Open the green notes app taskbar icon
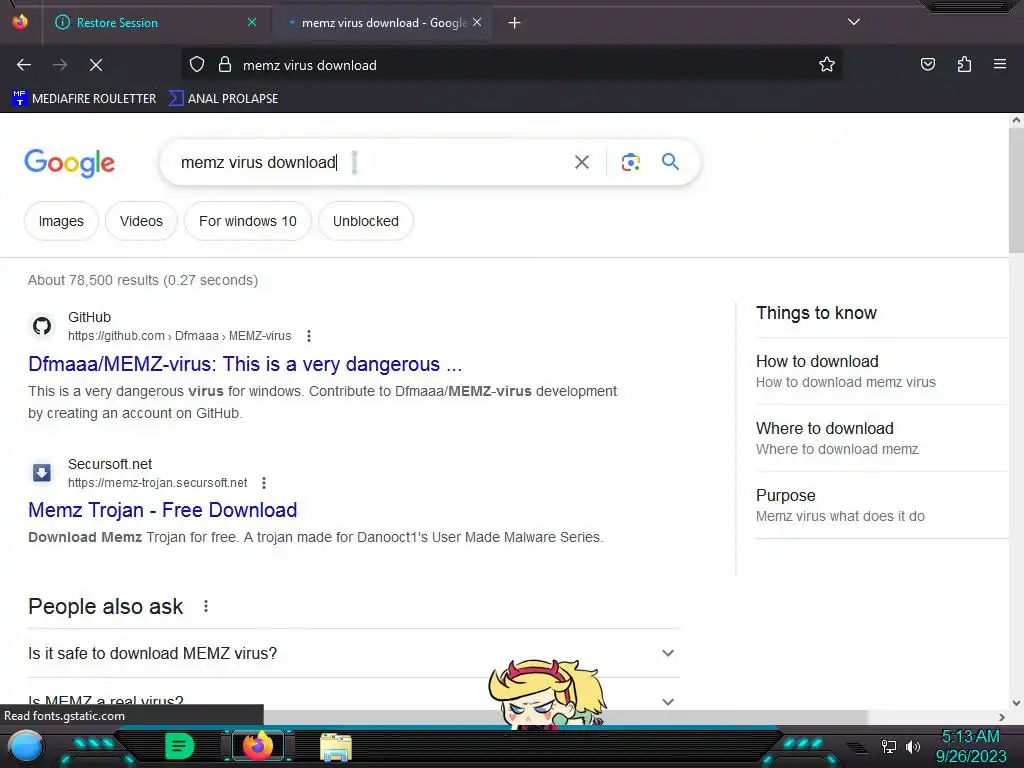 (x=180, y=746)
